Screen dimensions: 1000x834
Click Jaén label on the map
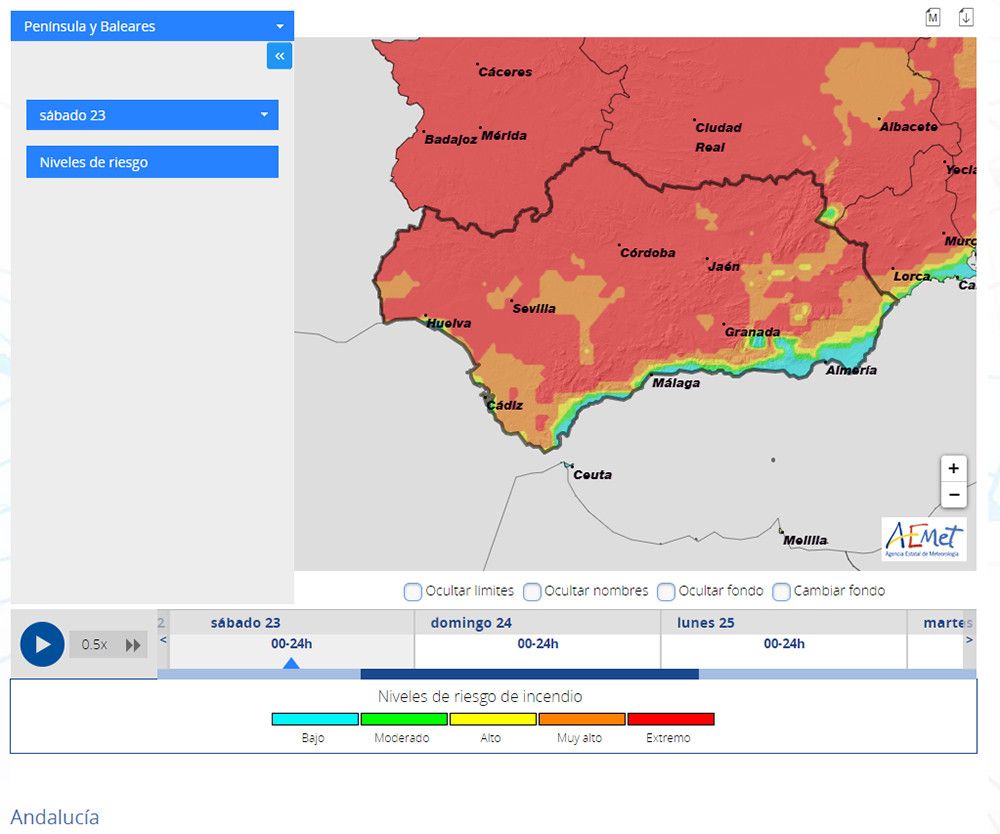[x=724, y=267]
